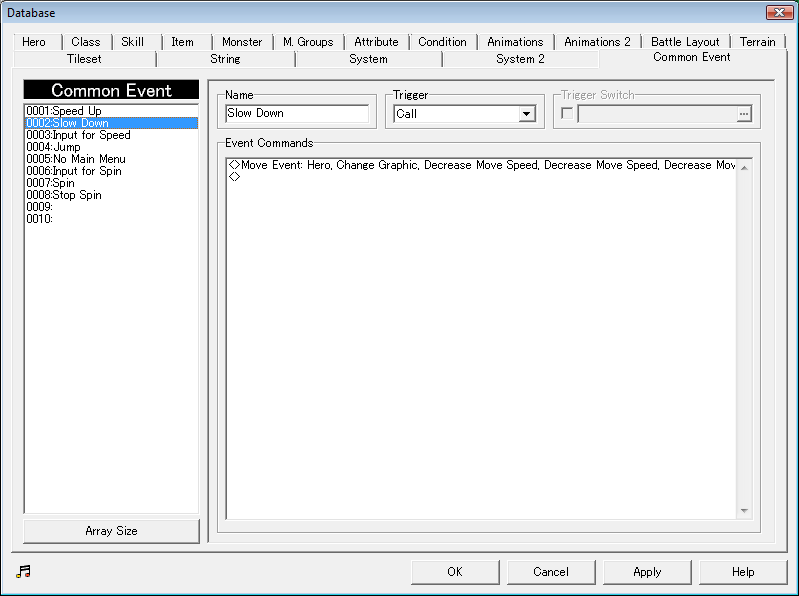This screenshot has height=596, width=799.
Task: Select common event 0008:Stop Spin
Action: click(x=63, y=195)
